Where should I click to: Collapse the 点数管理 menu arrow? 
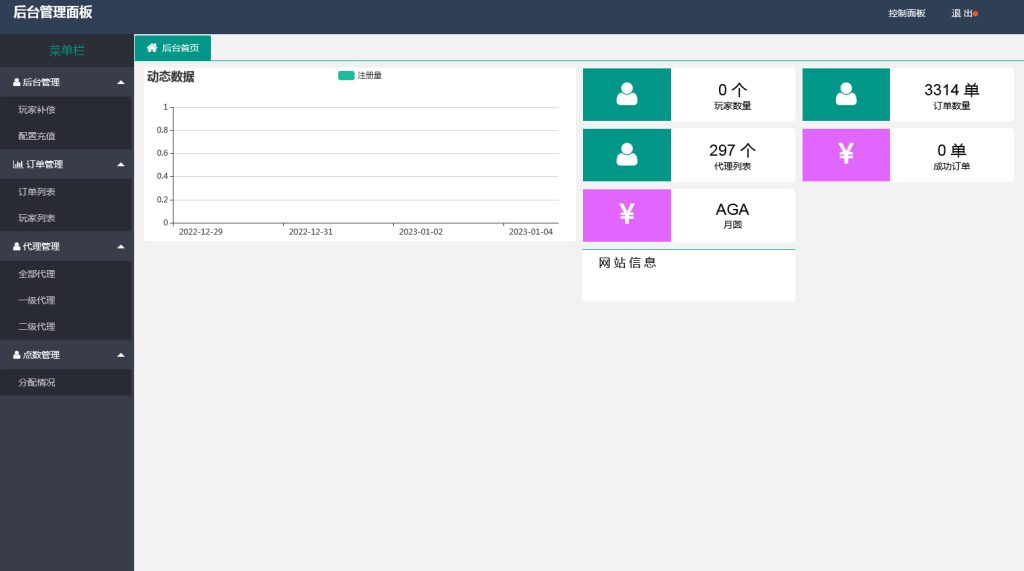pyautogui.click(x=121, y=355)
